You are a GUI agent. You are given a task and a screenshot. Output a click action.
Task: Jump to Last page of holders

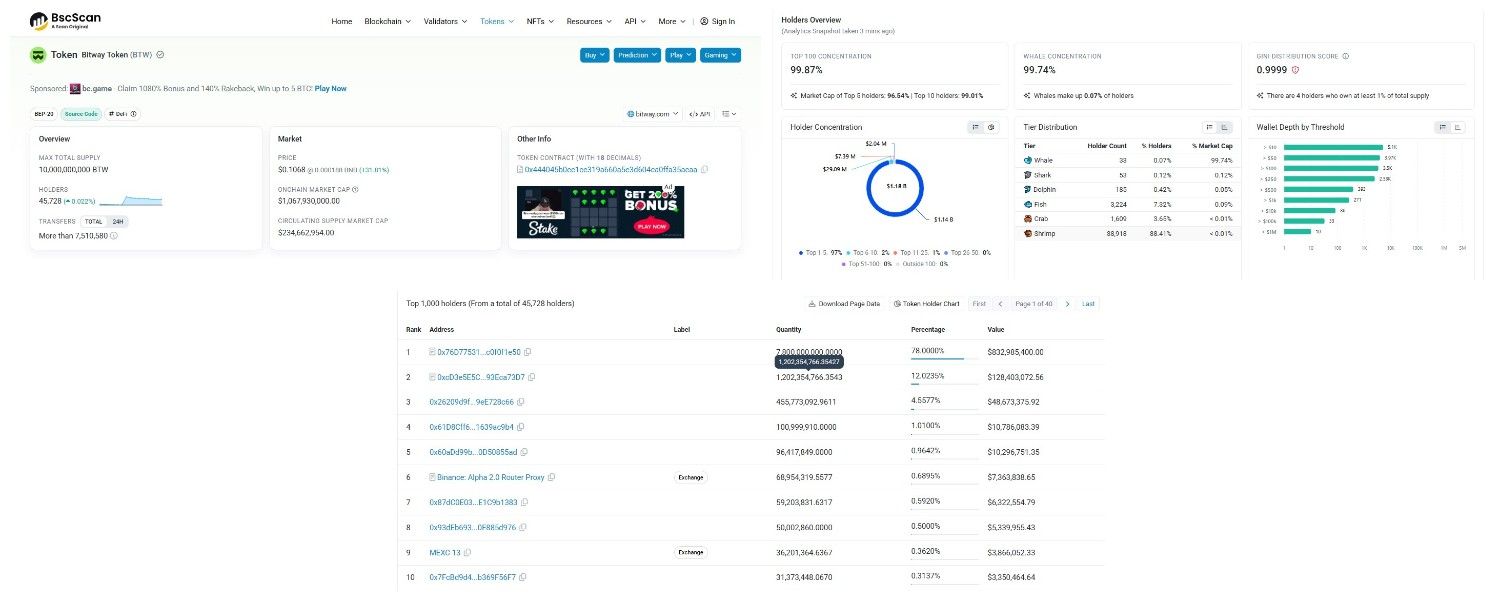click(x=1088, y=304)
